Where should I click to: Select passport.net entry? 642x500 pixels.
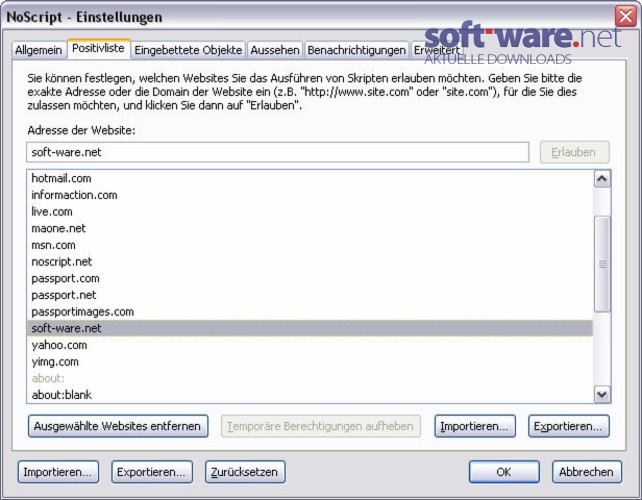[310, 295]
